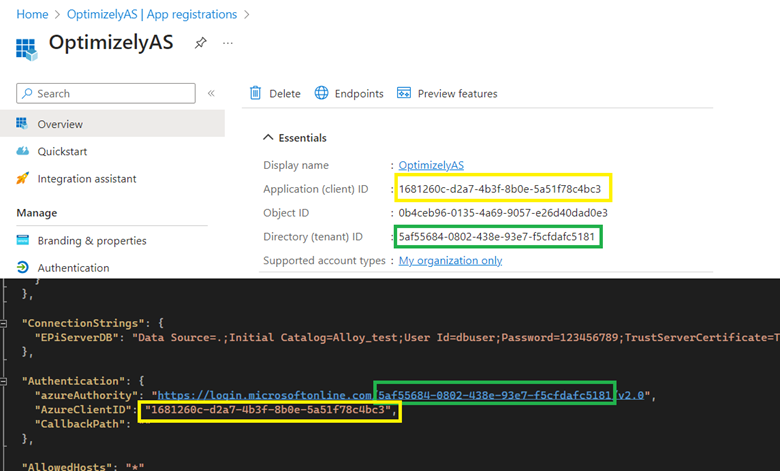
Task: Open Endpoints from the toolbar
Action: point(349,94)
